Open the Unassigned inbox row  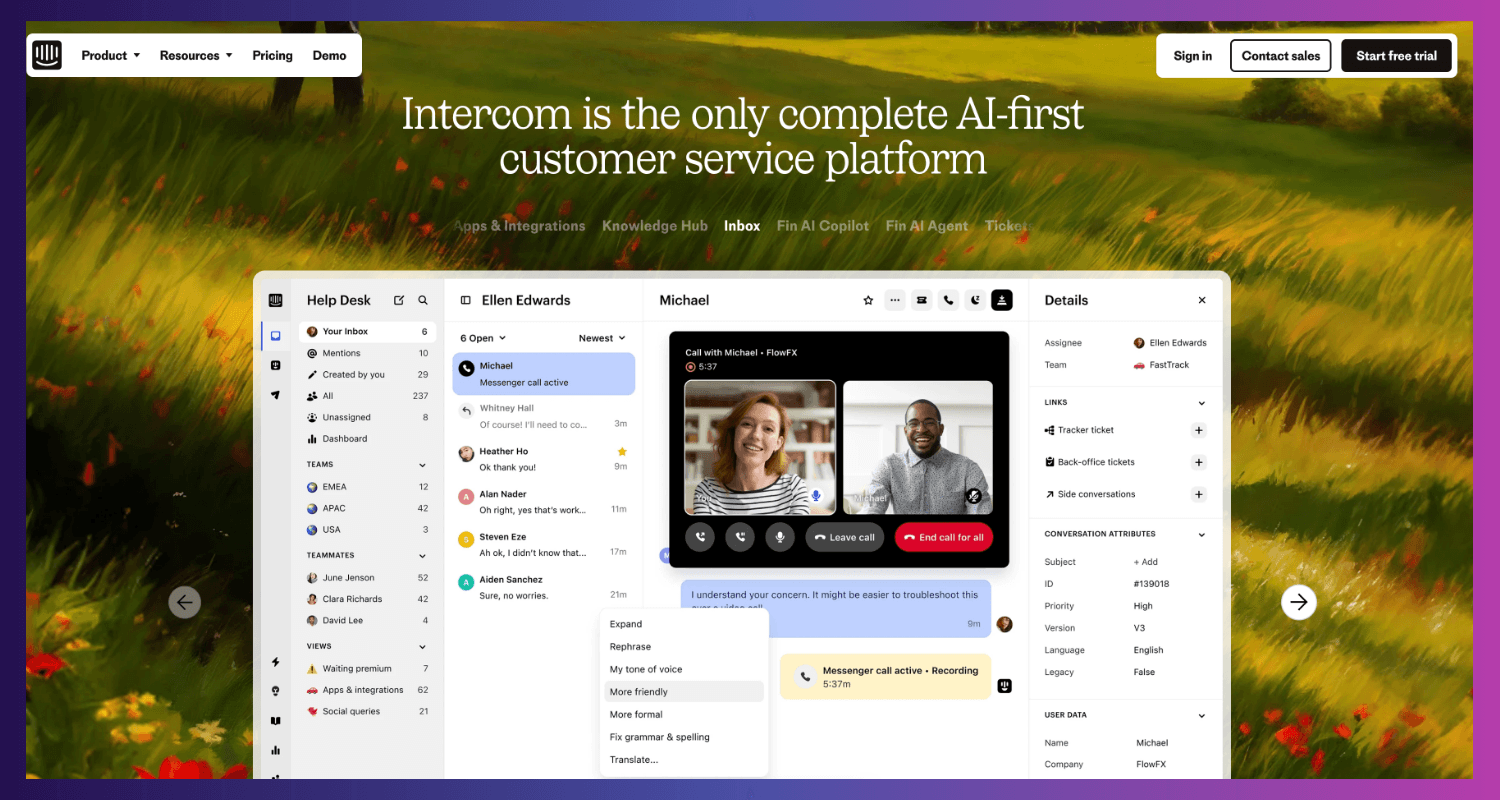click(367, 417)
